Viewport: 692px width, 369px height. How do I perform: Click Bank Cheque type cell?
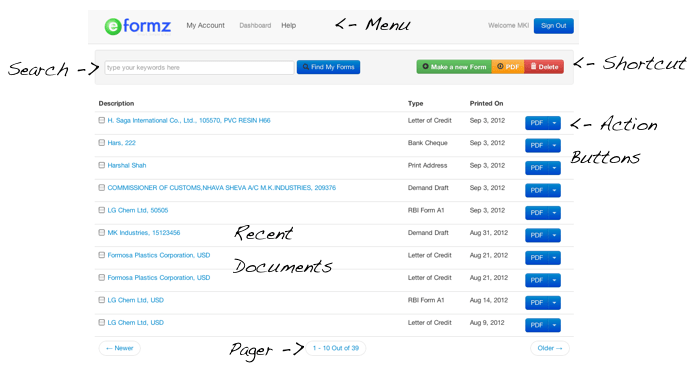tap(428, 143)
